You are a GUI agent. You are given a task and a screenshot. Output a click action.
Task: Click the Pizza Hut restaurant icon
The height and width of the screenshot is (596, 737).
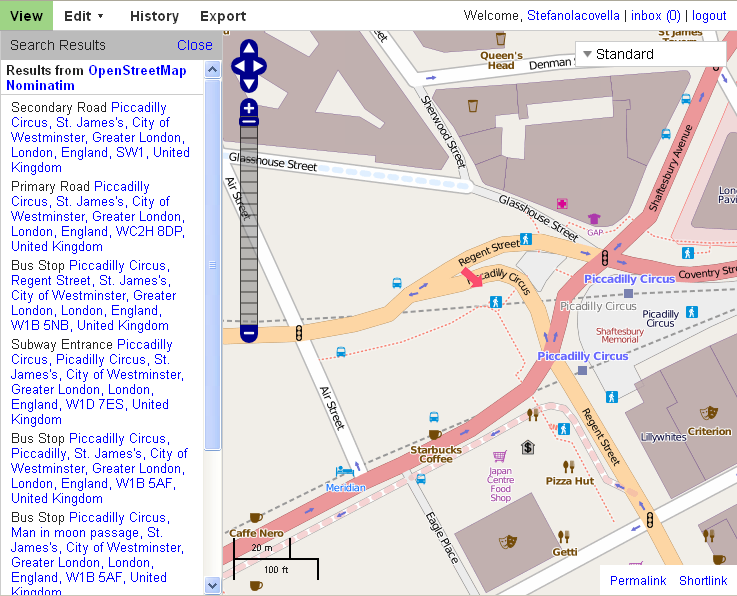569,466
